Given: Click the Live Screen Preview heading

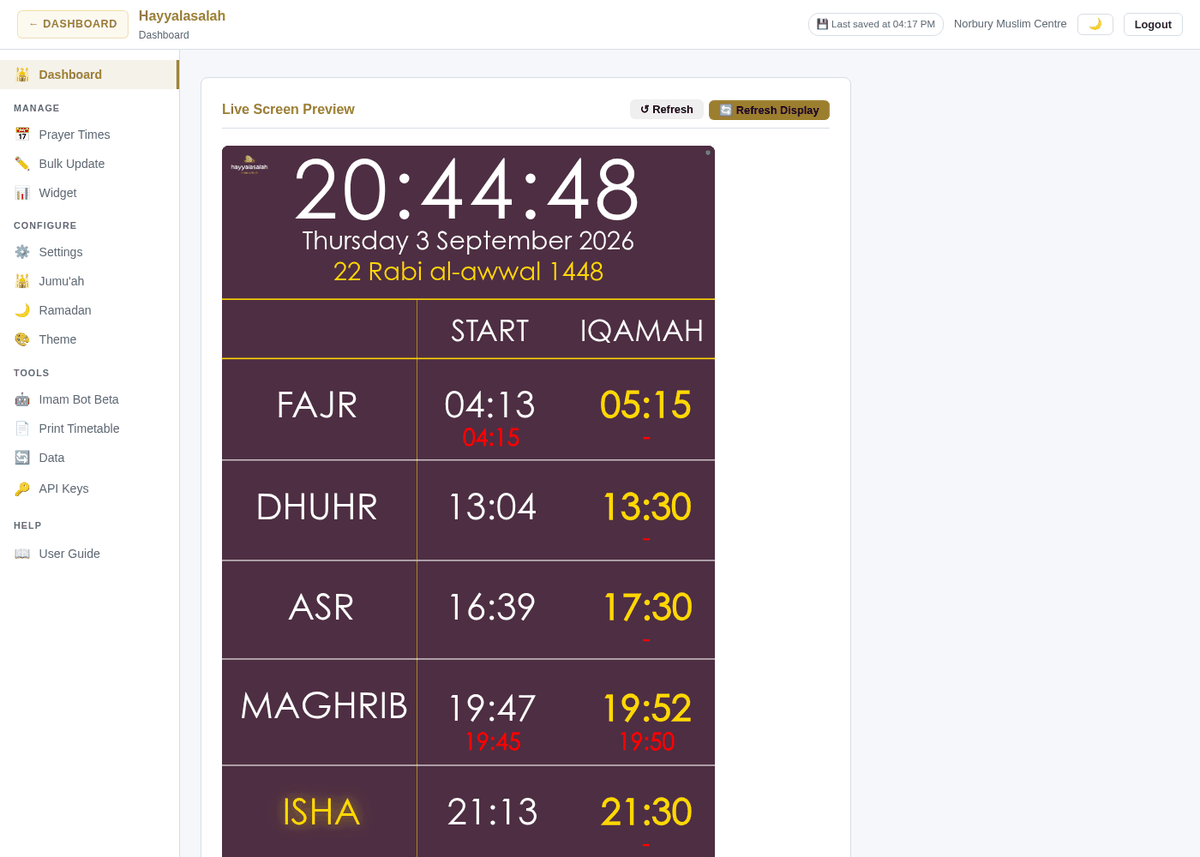Looking at the screenshot, I should pyautogui.click(x=288, y=109).
